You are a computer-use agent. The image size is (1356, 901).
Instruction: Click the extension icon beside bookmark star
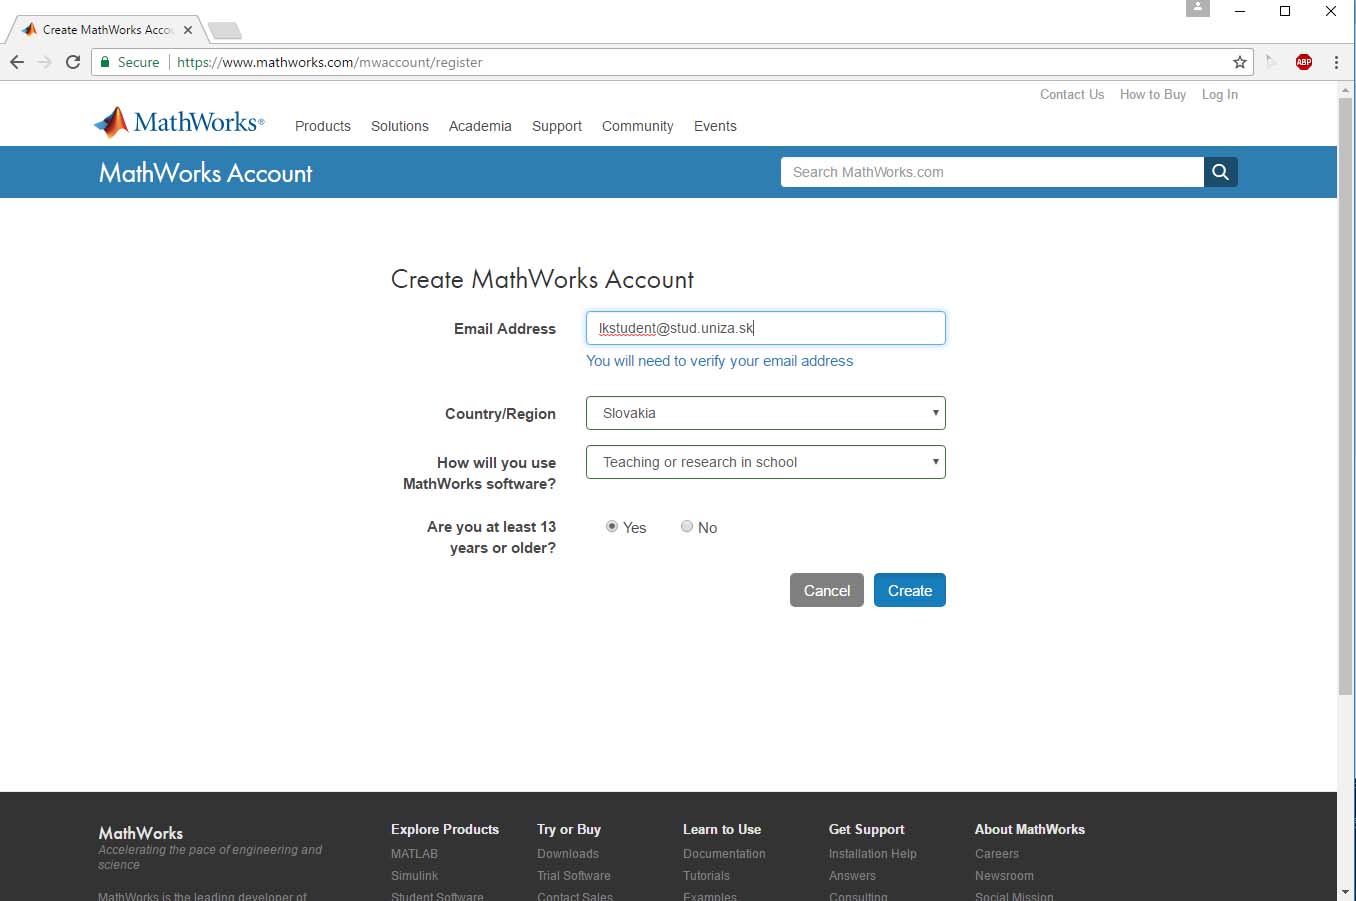[x=1271, y=62]
